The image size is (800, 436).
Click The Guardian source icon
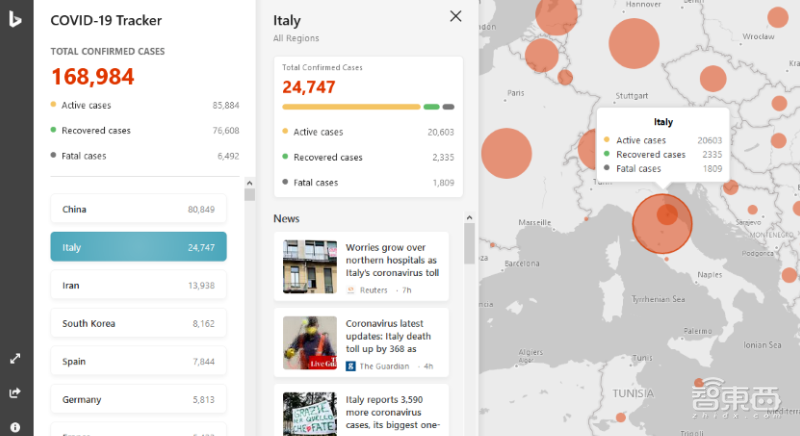click(x=351, y=366)
